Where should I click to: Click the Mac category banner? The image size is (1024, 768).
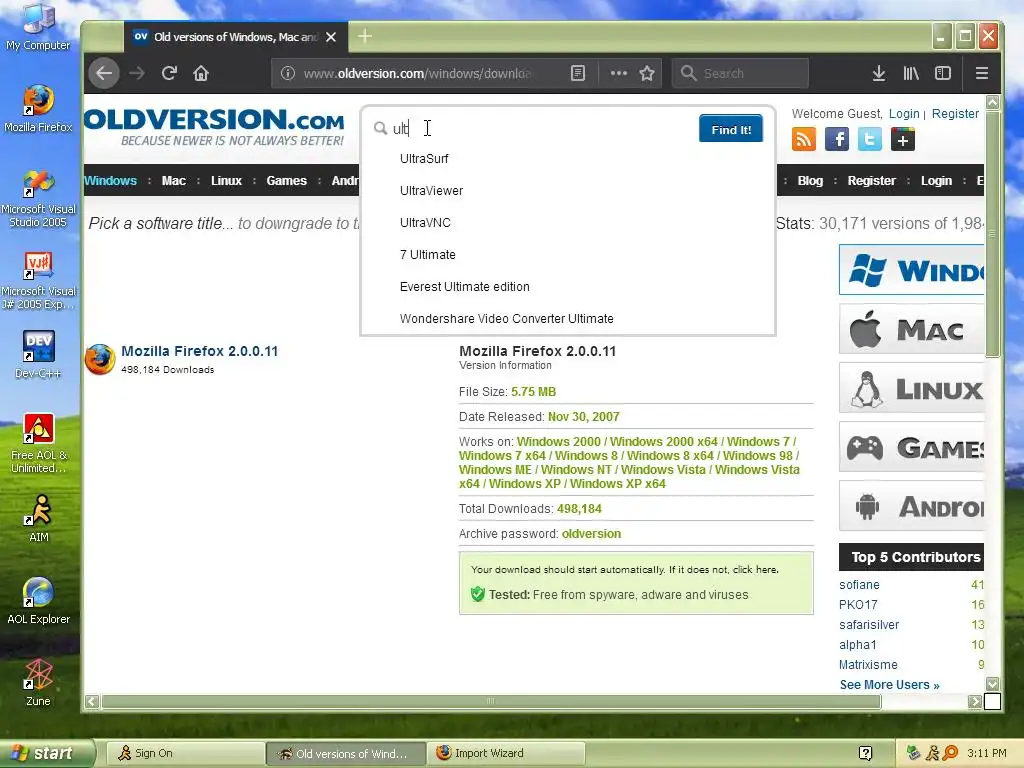pyautogui.click(x=911, y=330)
